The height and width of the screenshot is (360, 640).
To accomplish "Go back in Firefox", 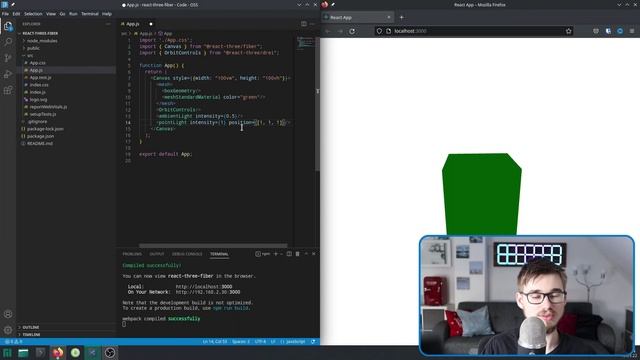I will coord(328,31).
